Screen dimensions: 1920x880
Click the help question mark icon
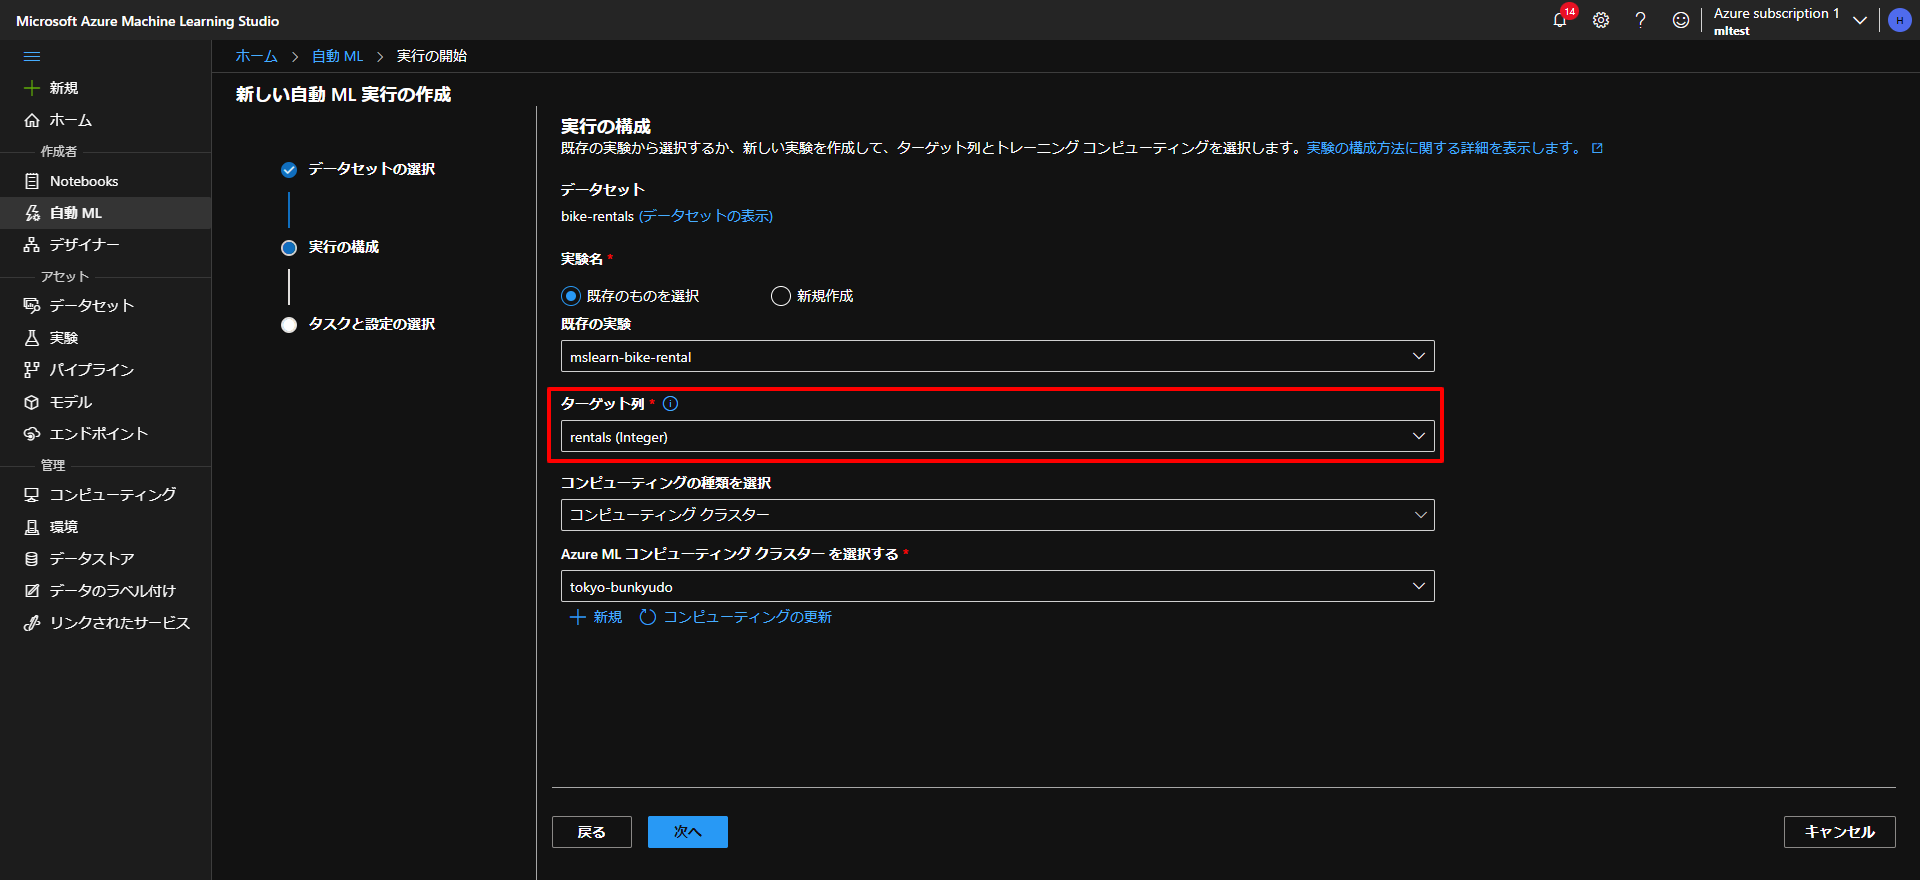(1640, 20)
